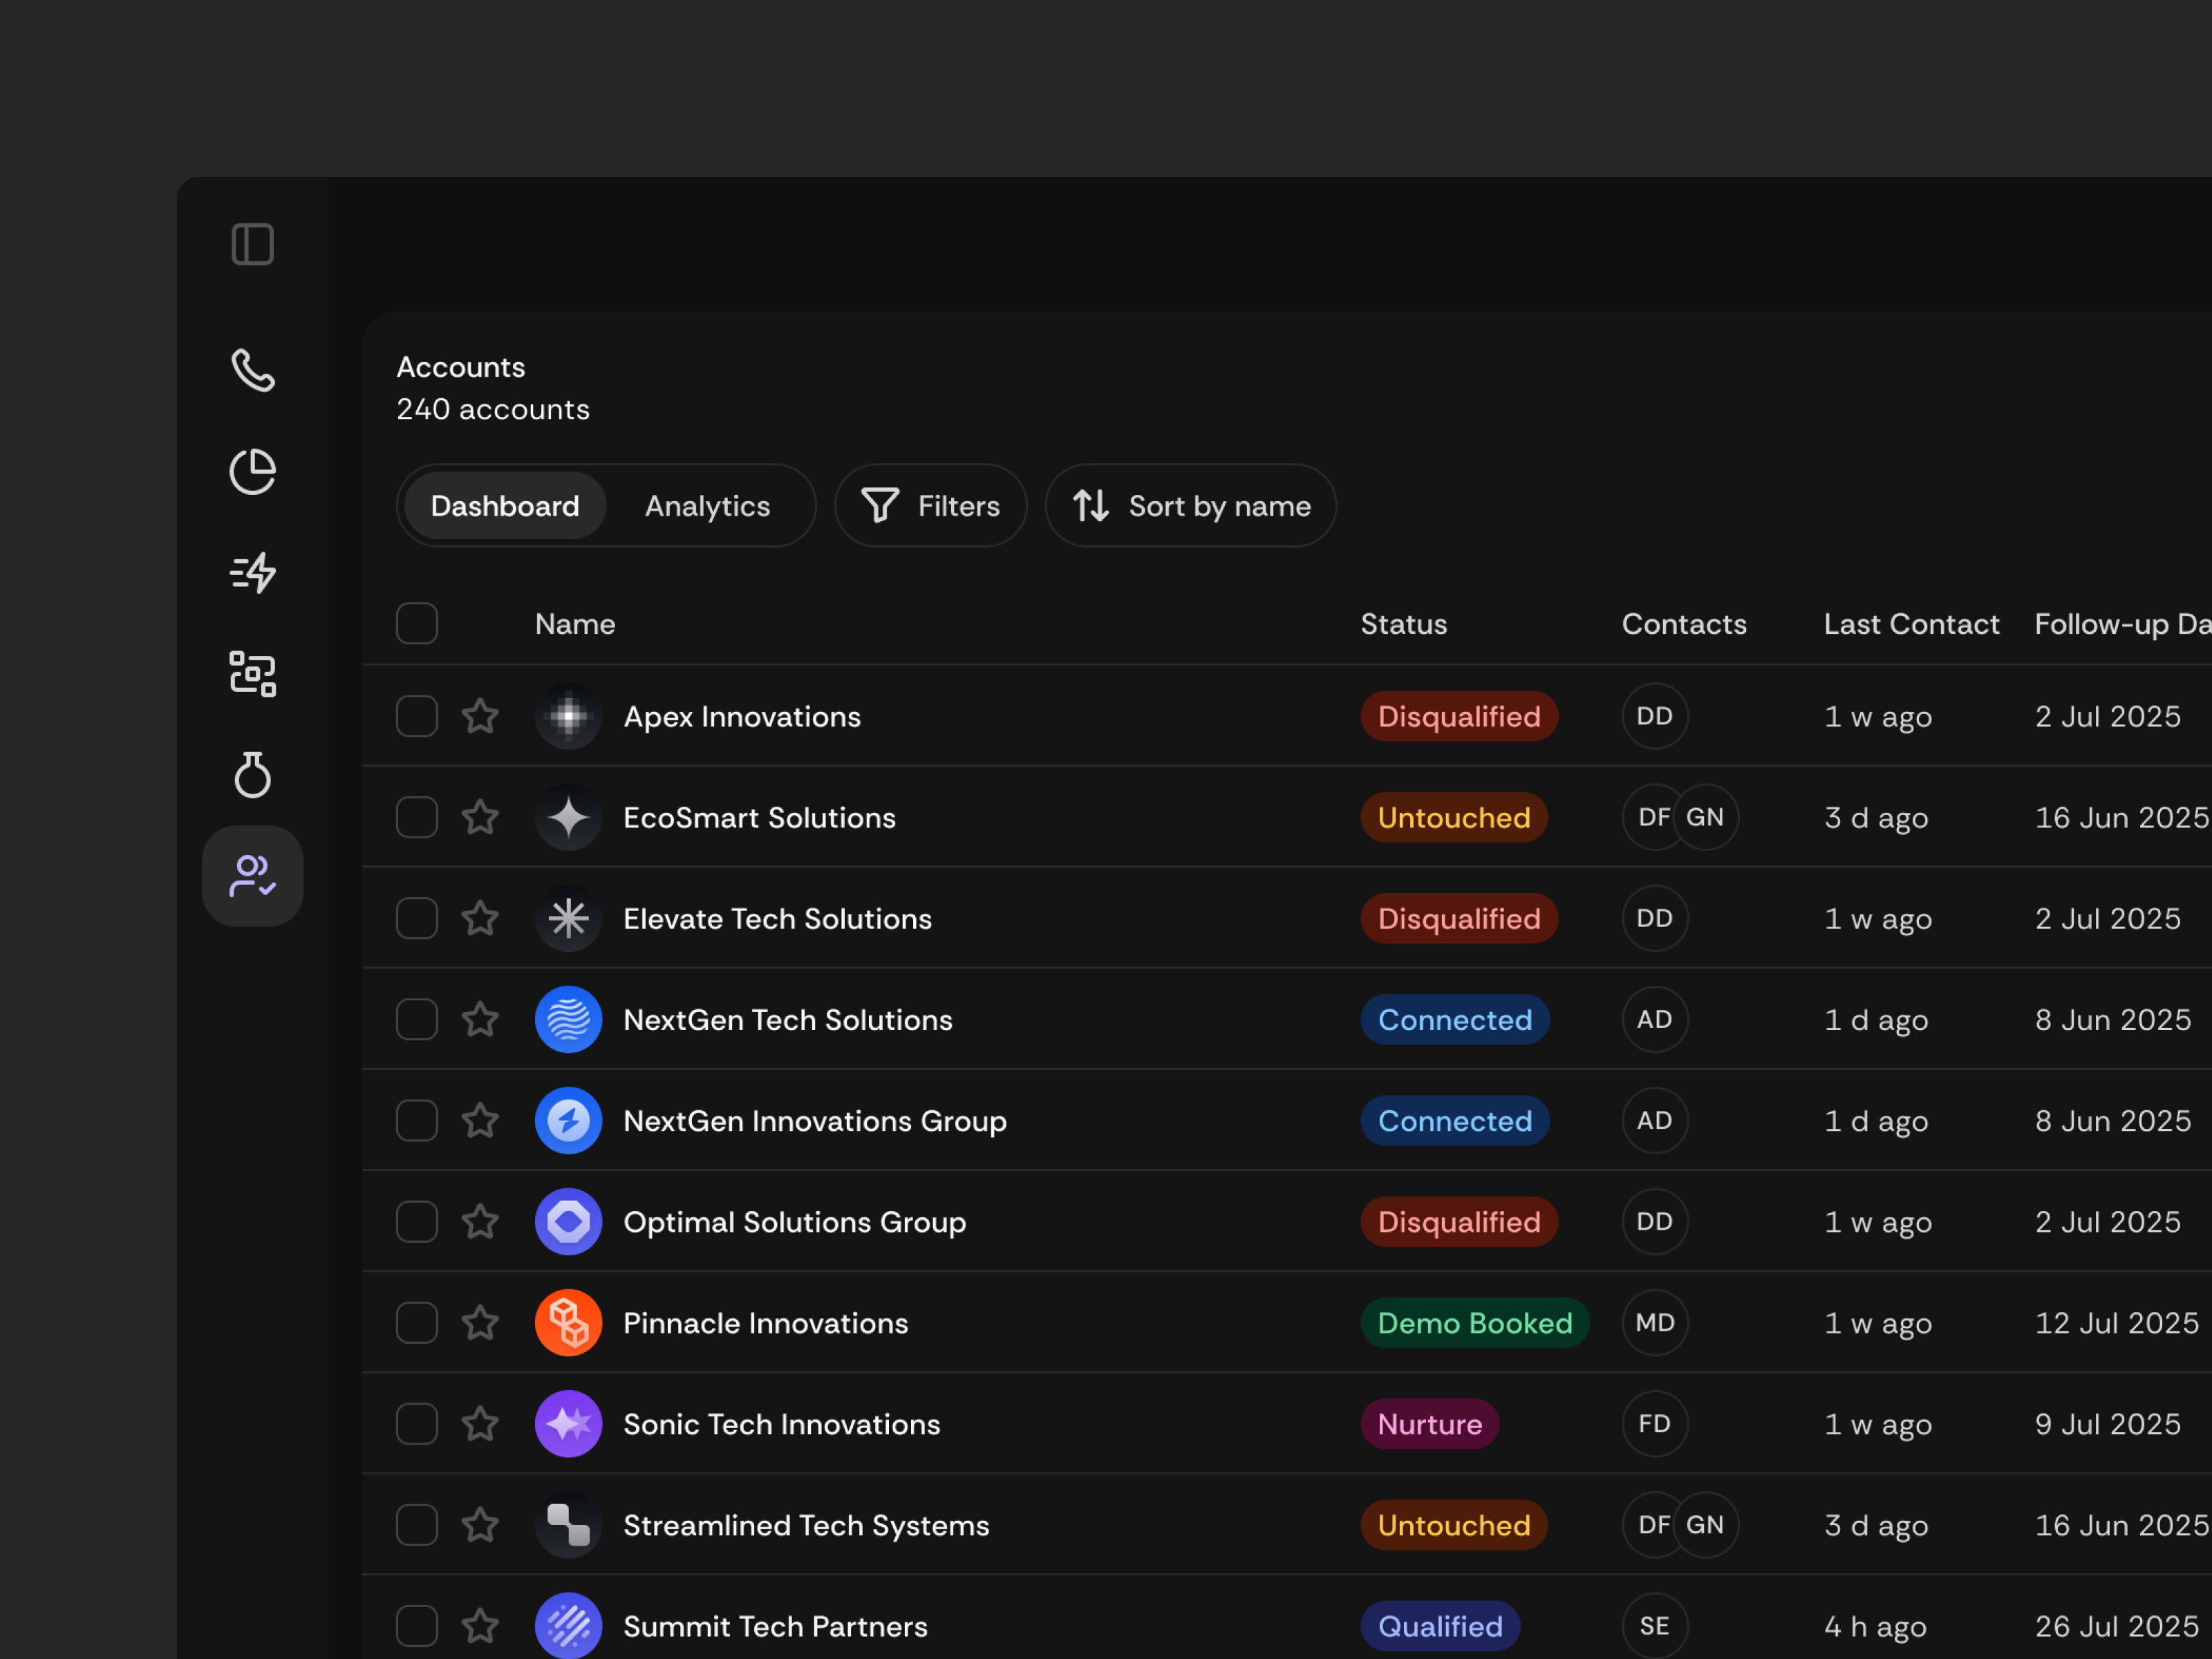This screenshot has height=1659, width=2212.
Task: Open the Elevate Tech Solutions account name
Action: click(778, 918)
